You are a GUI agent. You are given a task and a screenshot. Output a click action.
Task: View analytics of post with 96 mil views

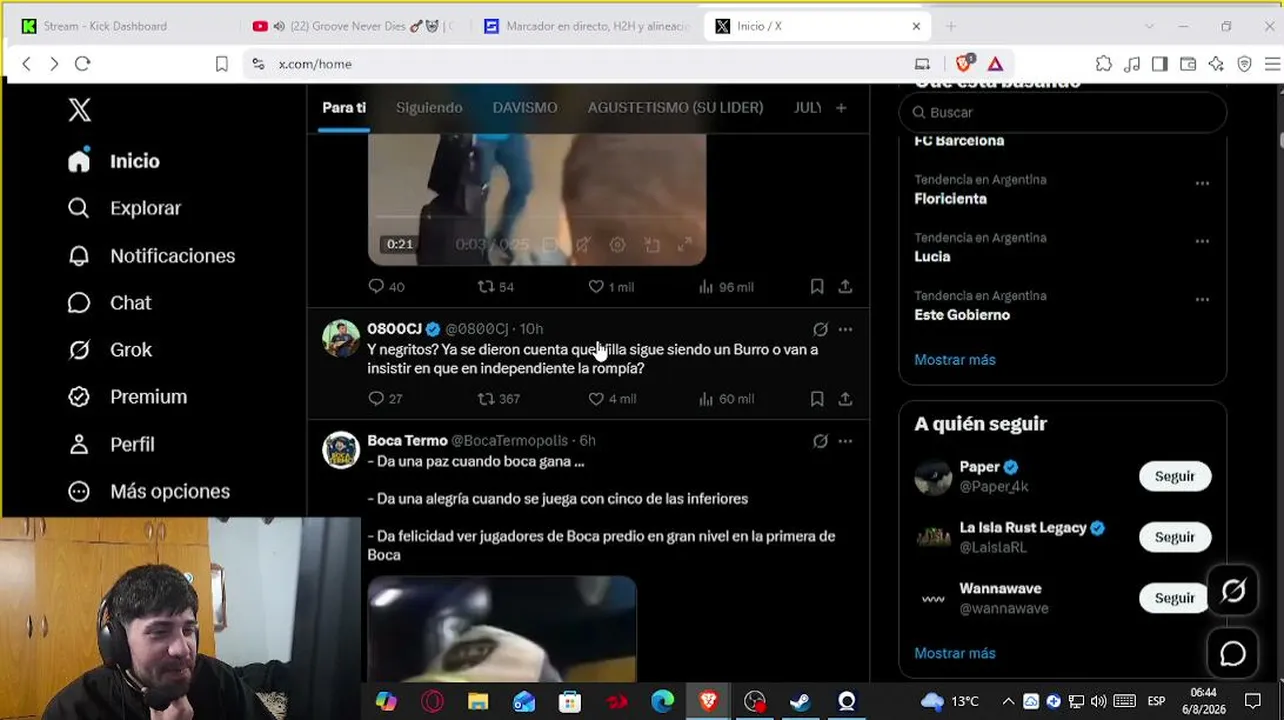pyautogui.click(x=726, y=287)
